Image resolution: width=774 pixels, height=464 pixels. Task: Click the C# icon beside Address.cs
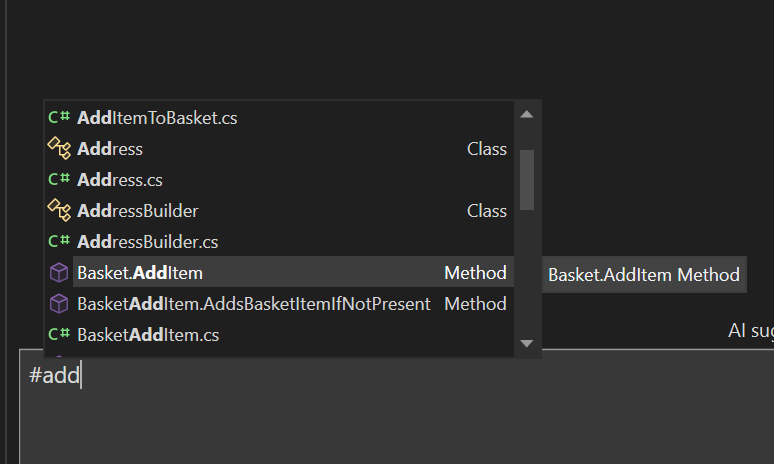tap(58, 180)
